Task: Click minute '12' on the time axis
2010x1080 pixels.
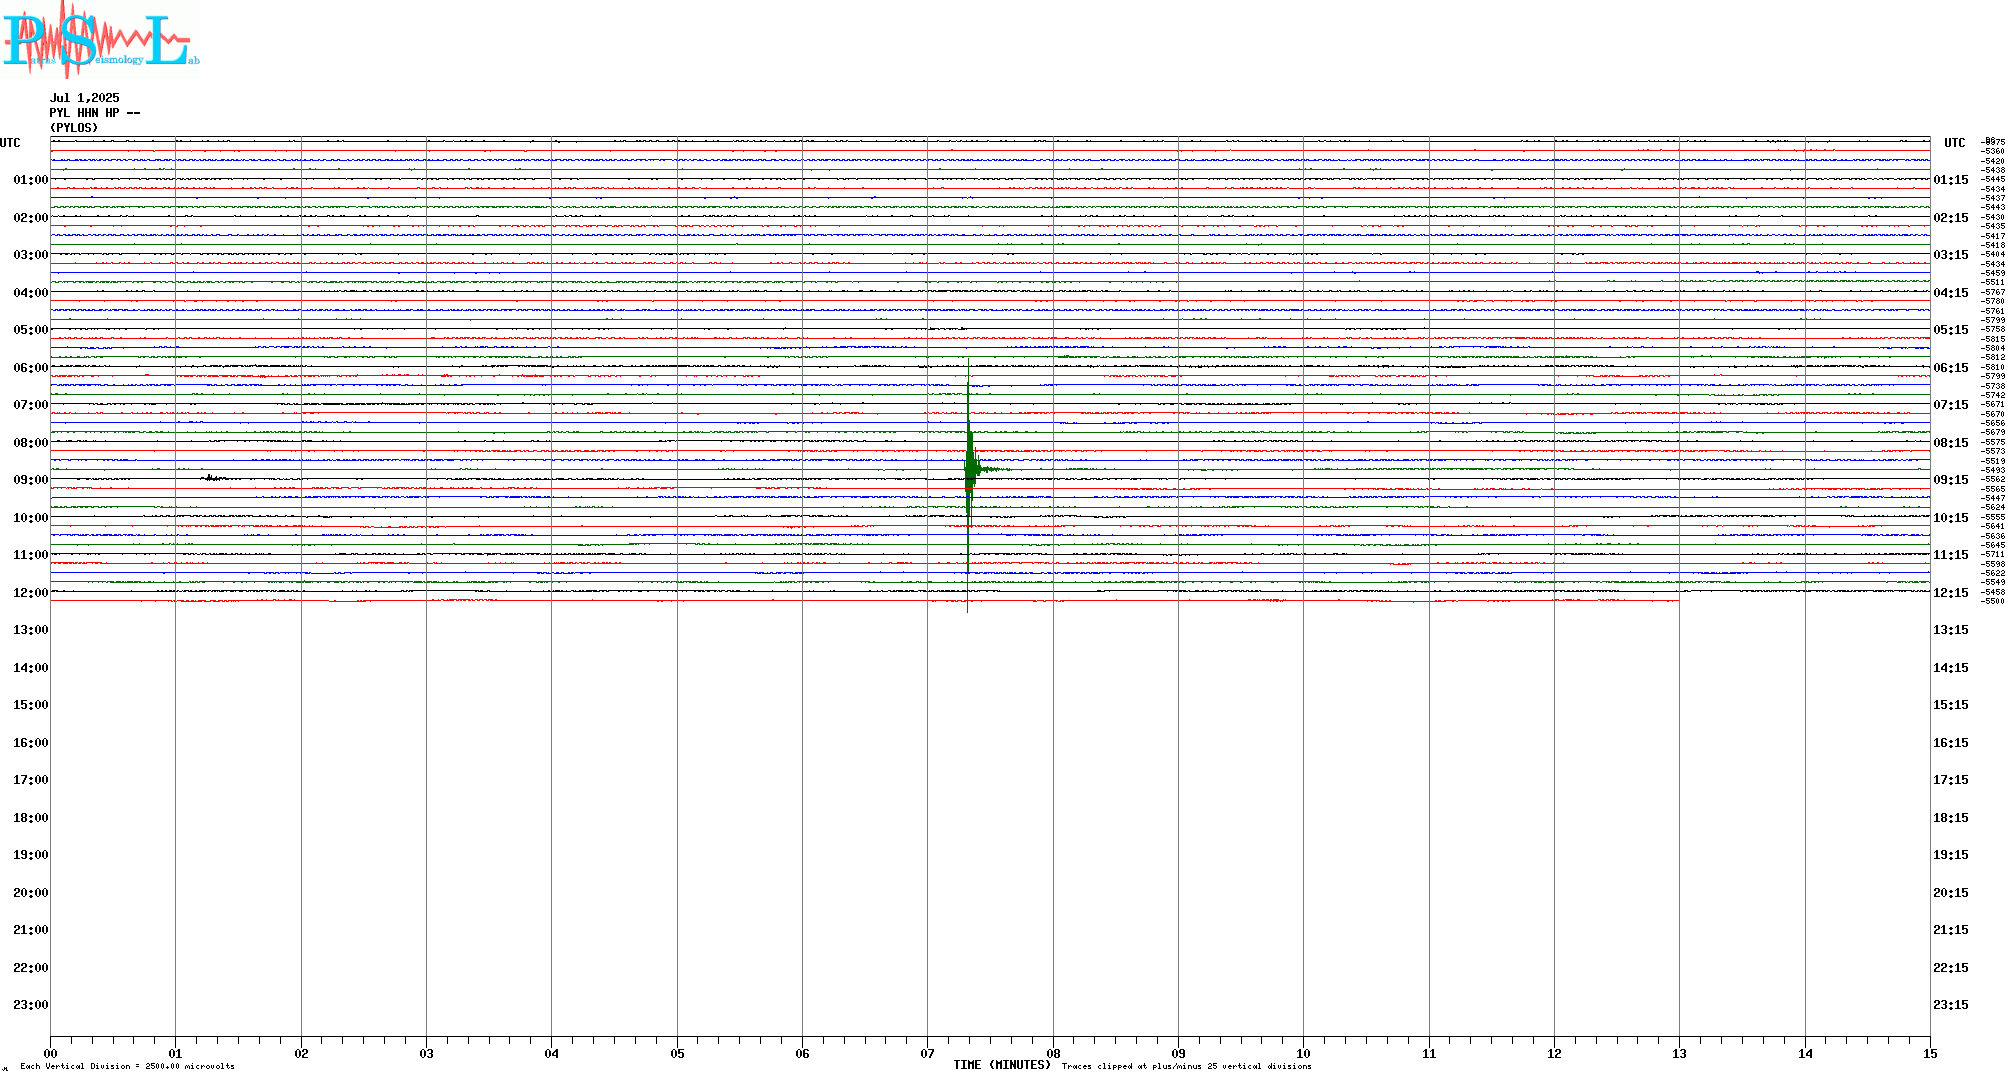Action: (1554, 1053)
